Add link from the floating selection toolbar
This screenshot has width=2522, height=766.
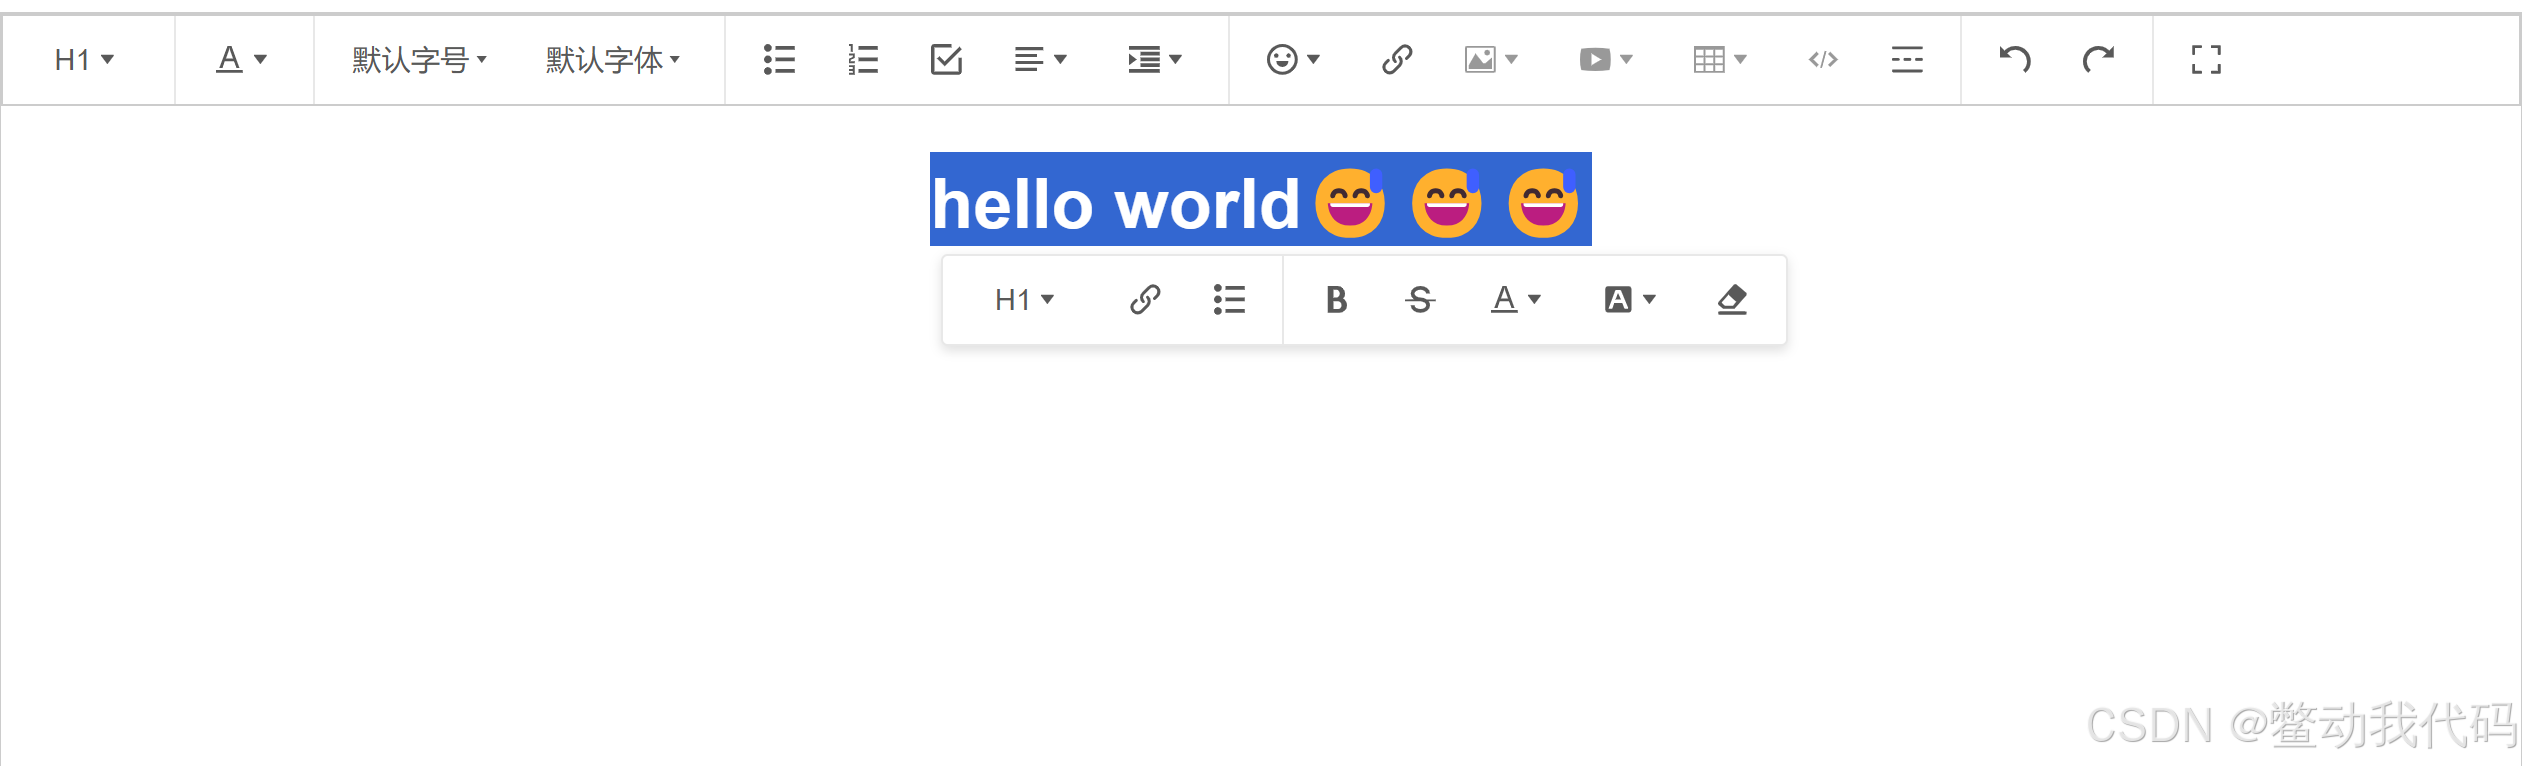click(1145, 300)
